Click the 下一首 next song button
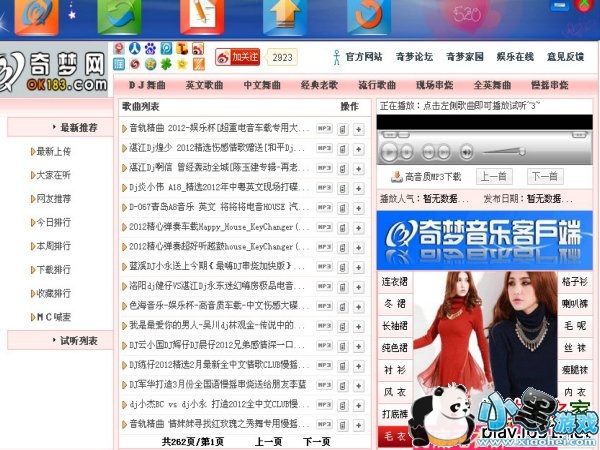 (x=545, y=177)
